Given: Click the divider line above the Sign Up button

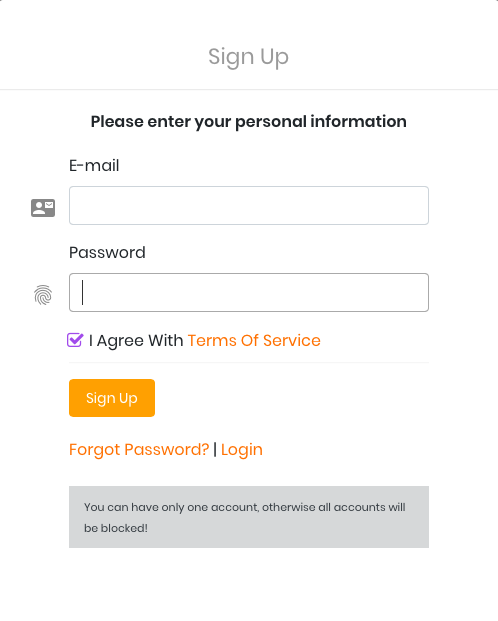Looking at the screenshot, I should [x=249, y=362].
